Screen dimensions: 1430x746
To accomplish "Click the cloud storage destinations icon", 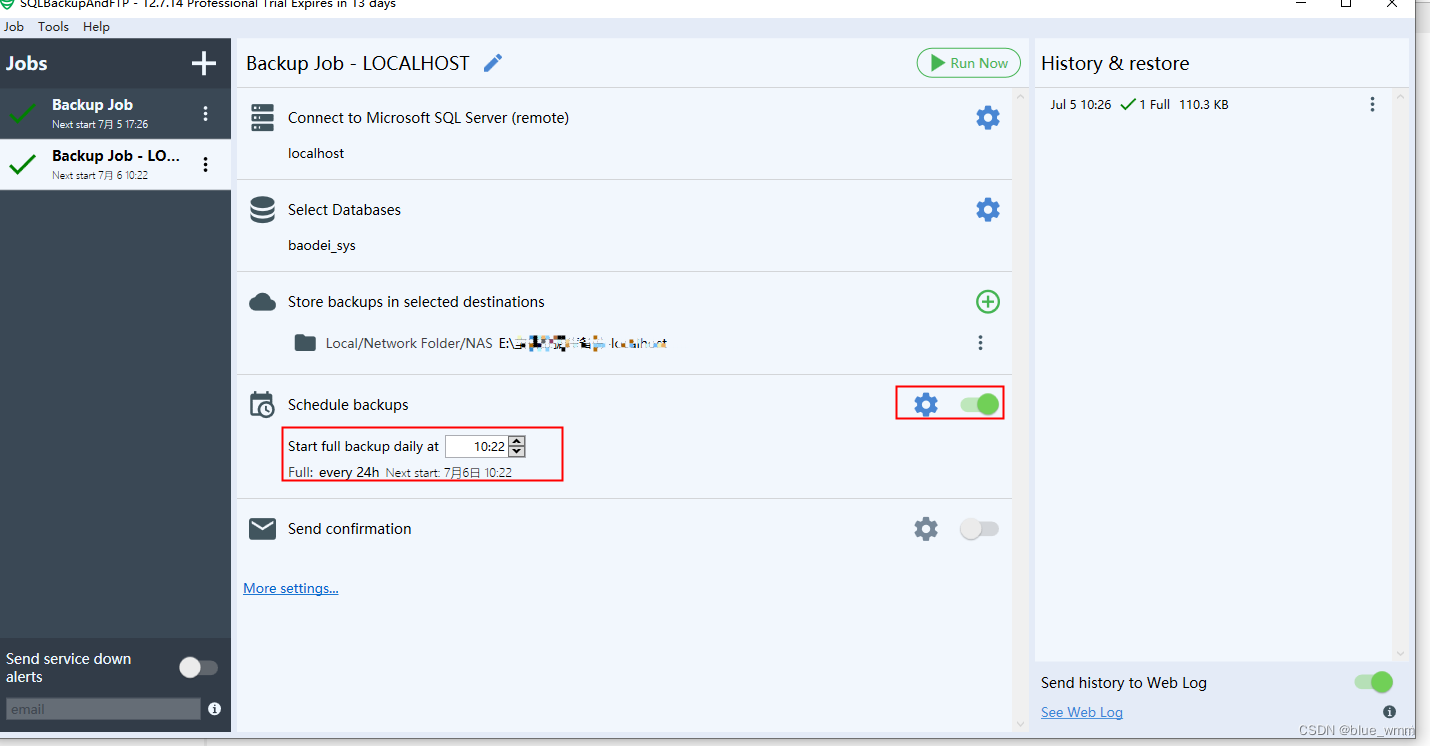I will [262, 302].
